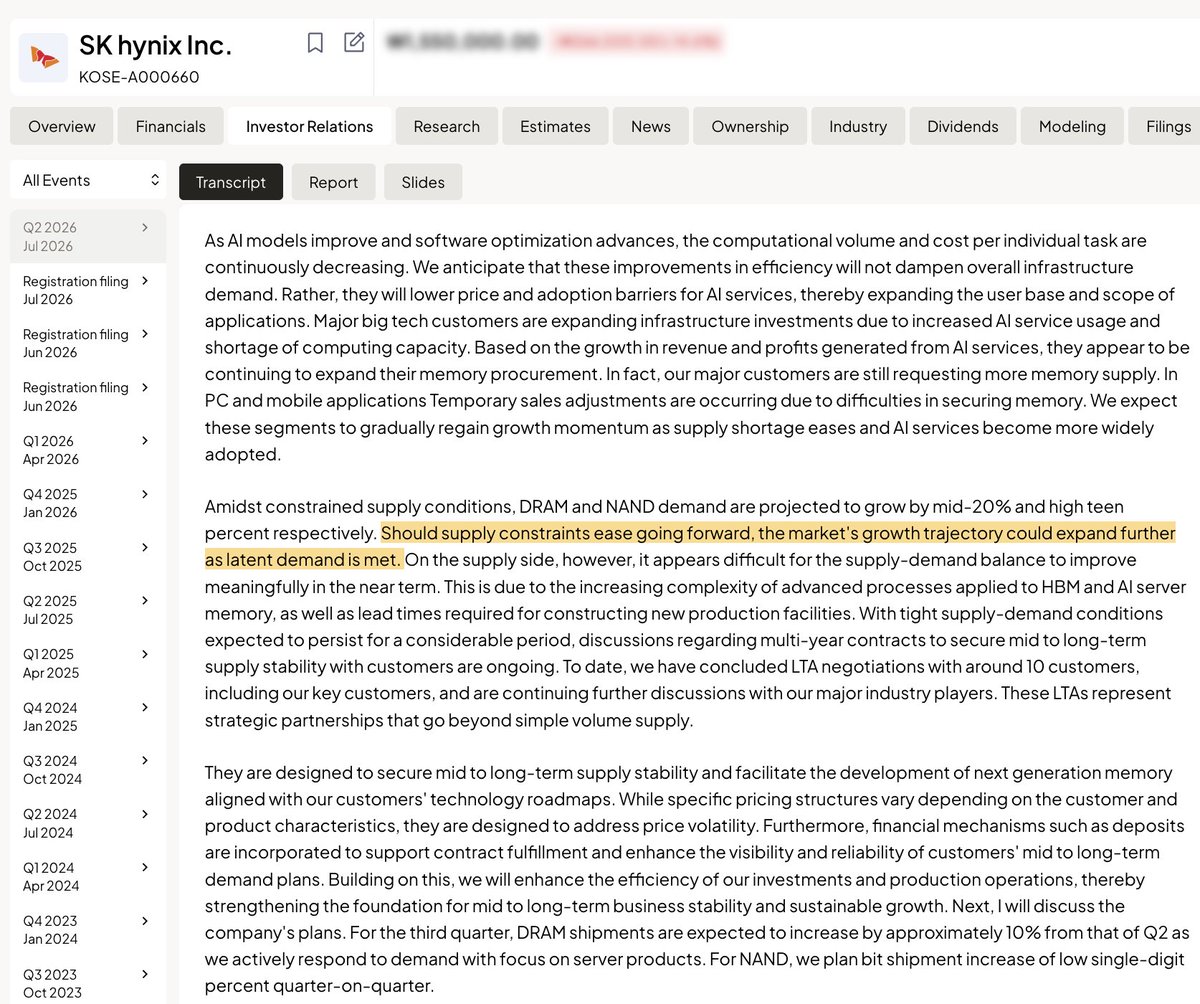Open the Q1 2025 Apr 2025 event
Viewport: 1200px width, 1004px height.
pos(88,663)
